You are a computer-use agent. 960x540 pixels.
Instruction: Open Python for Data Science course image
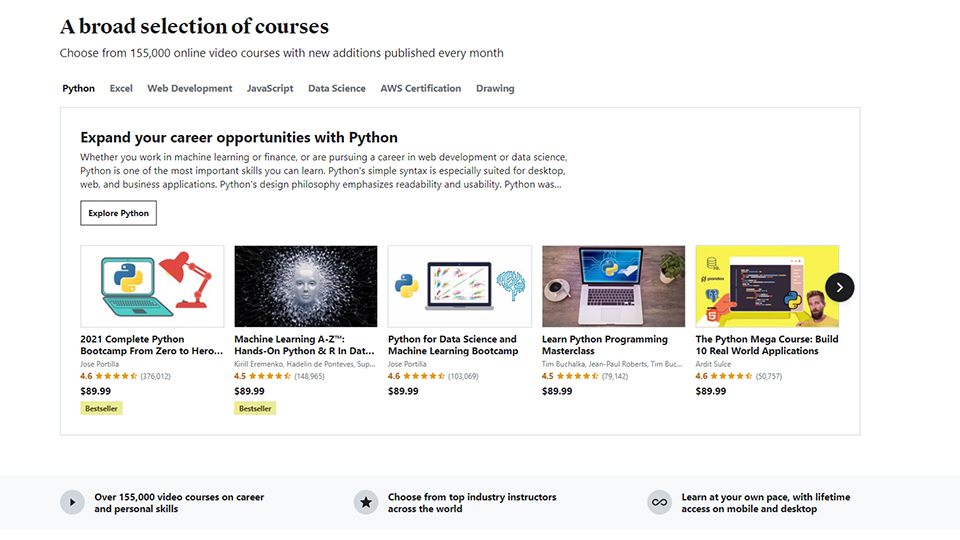[x=460, y=287]
